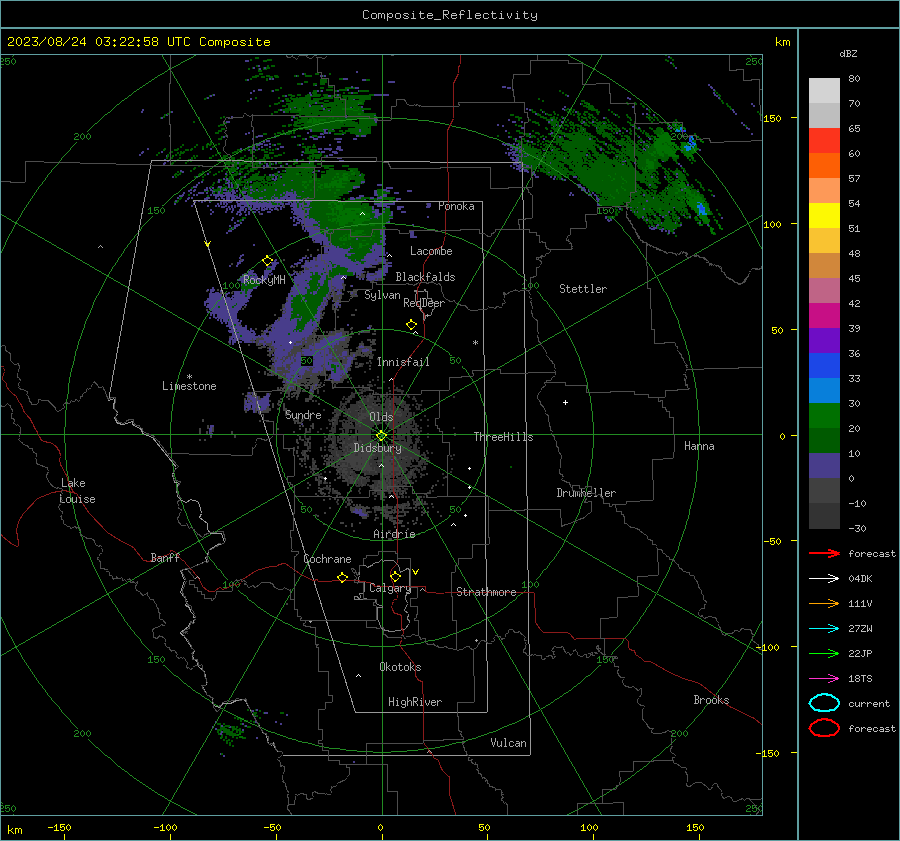Click the yellow 51–54 dBZ swatch

[824, 216]
